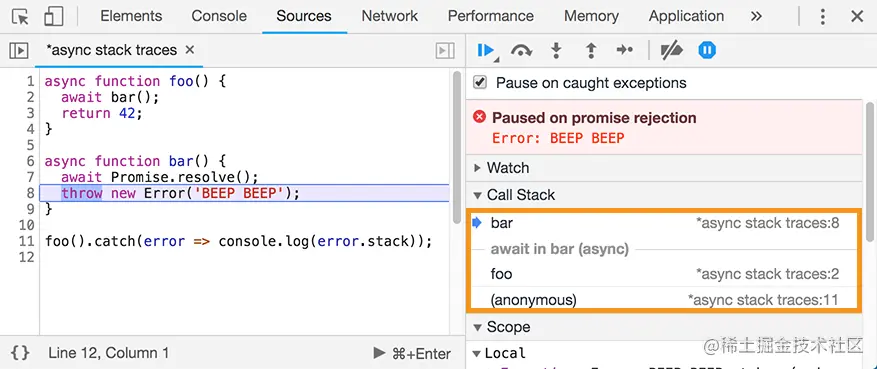Open the Memory tab
Image resolution: width=877 pixels, height=369 pixels.
tap(591, 16)
